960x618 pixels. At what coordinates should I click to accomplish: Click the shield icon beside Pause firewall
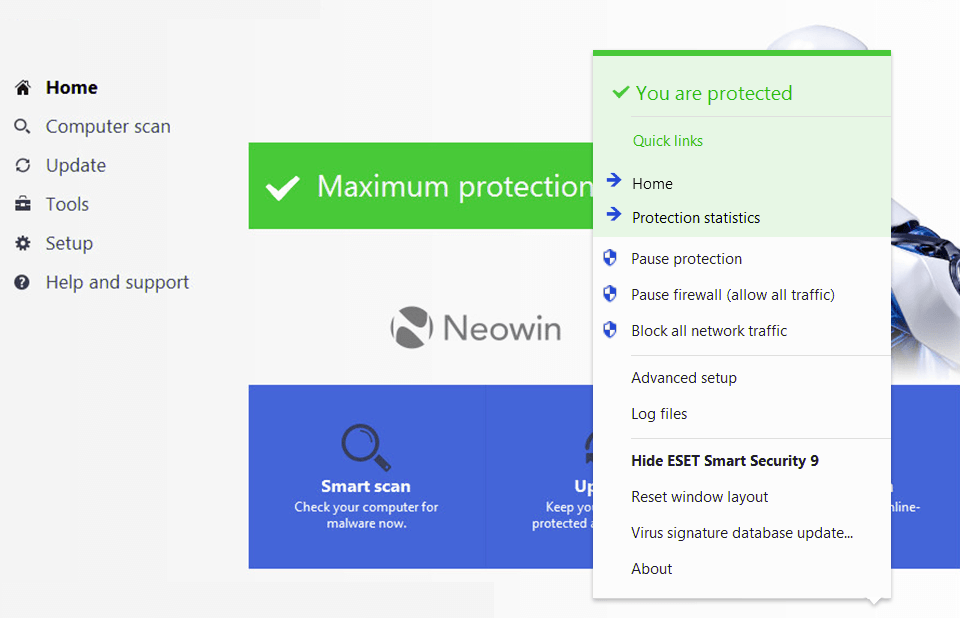610,295
